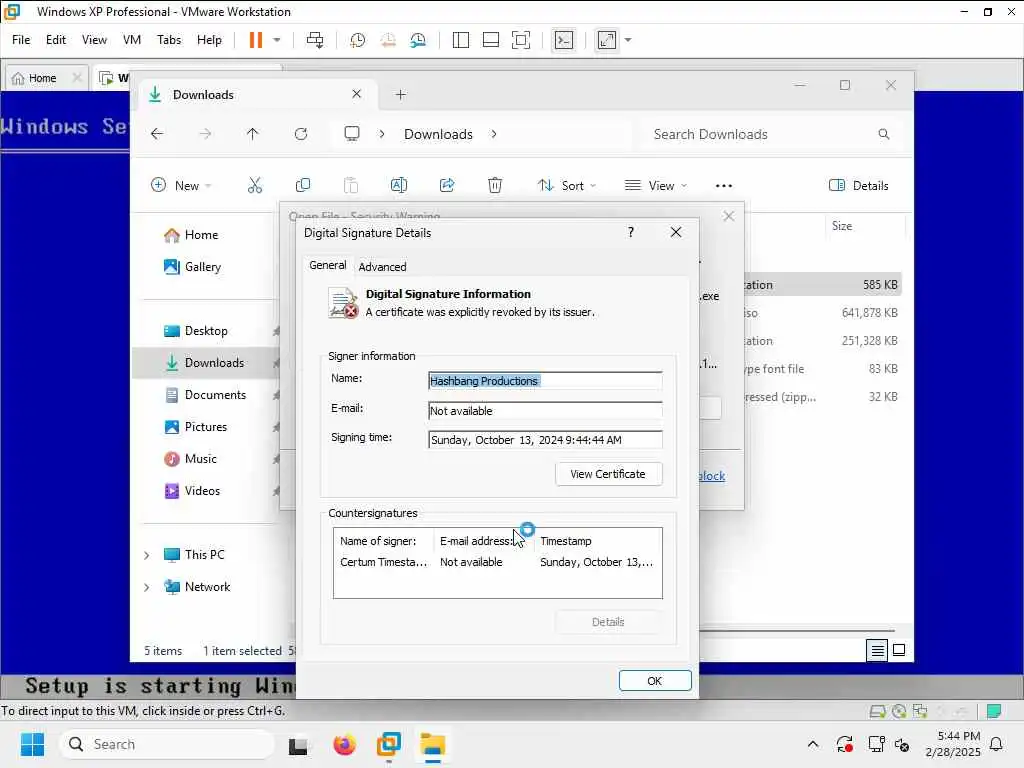Refresh the Downloads folder
The image size is (1024, 768).
pos(300,134)
